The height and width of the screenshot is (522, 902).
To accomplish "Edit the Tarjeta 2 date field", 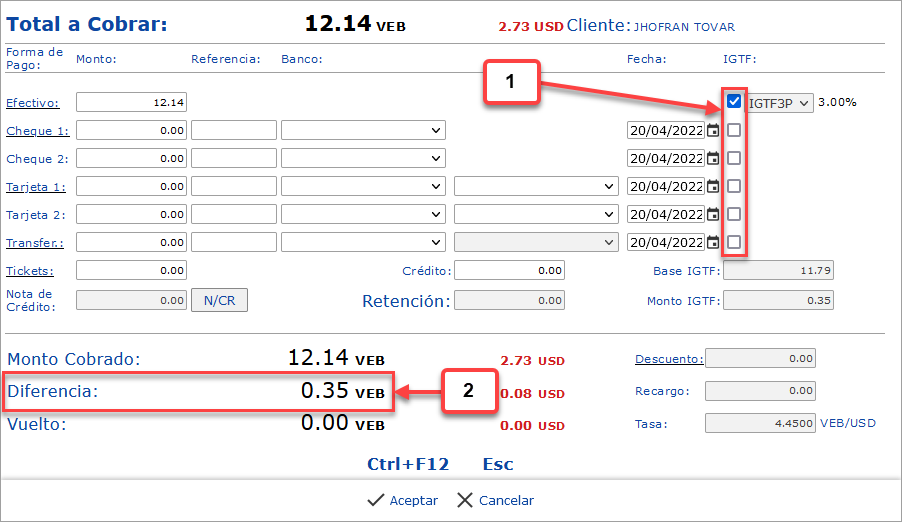I will (666, 214).
